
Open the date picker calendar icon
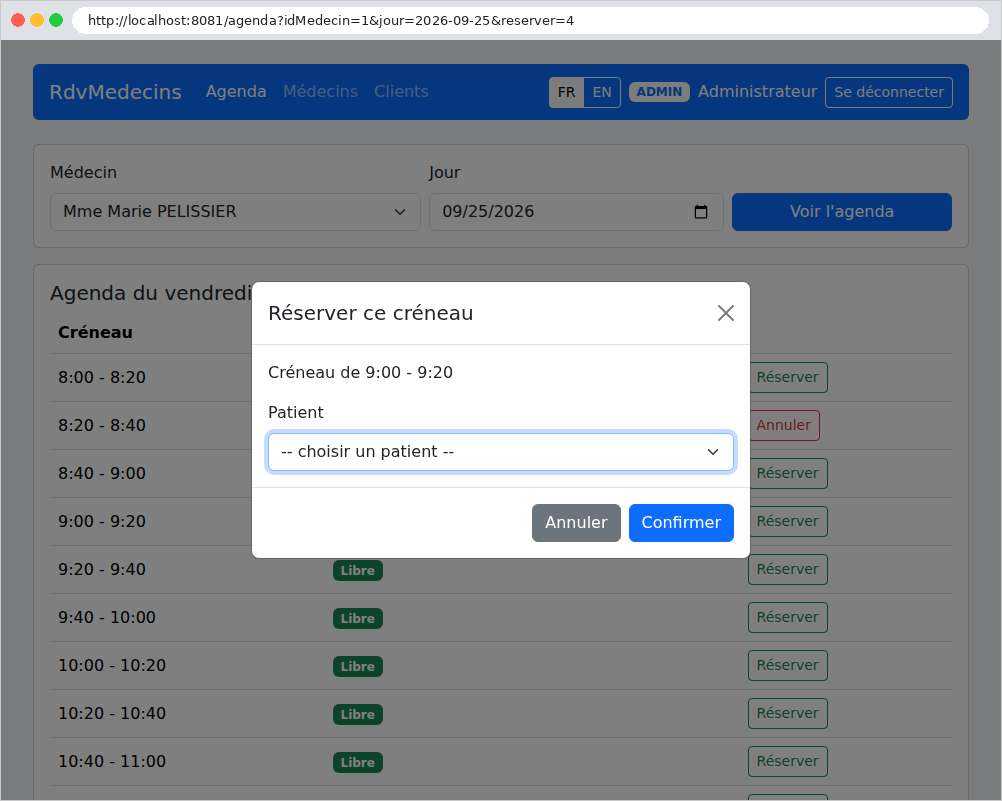(x=700, y=212)
